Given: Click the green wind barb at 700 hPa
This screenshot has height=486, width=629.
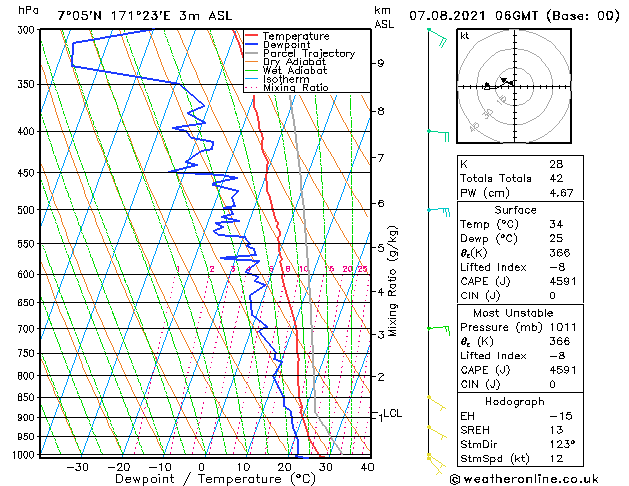Looking at the screenshot, I should click(439, 330).
